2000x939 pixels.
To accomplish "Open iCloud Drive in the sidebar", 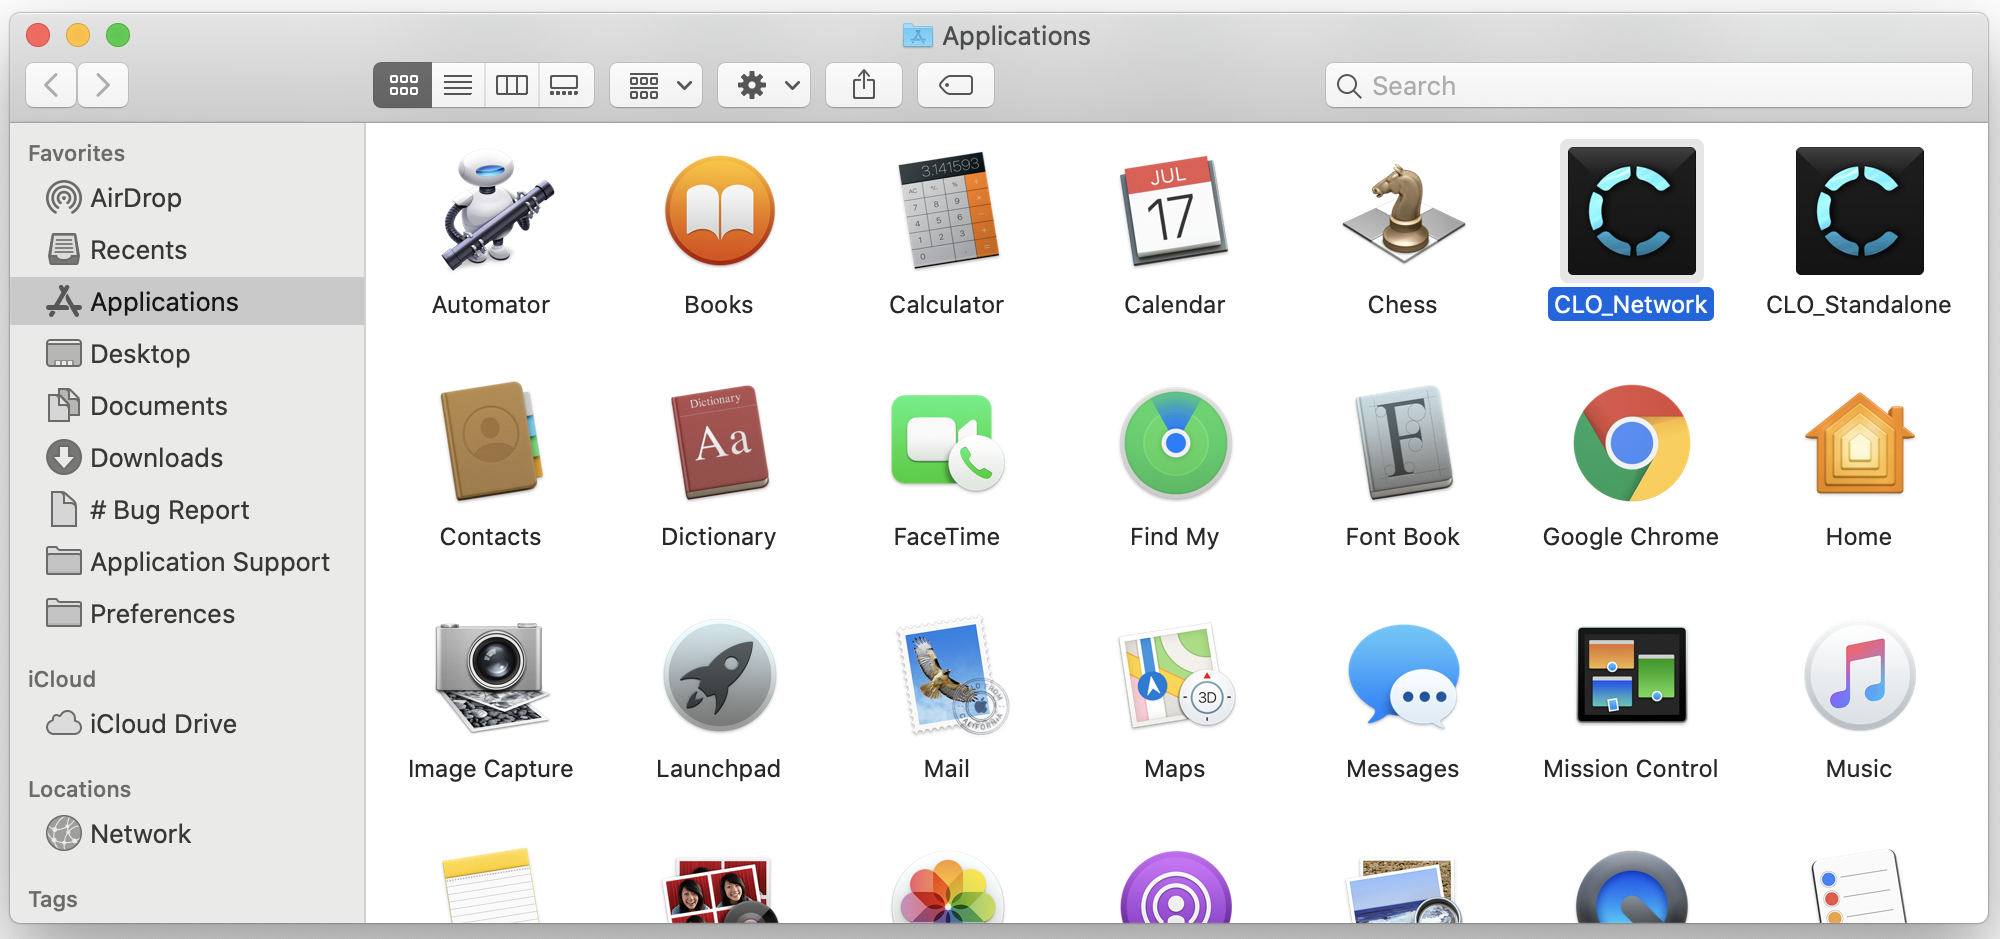I will (187, 723).
